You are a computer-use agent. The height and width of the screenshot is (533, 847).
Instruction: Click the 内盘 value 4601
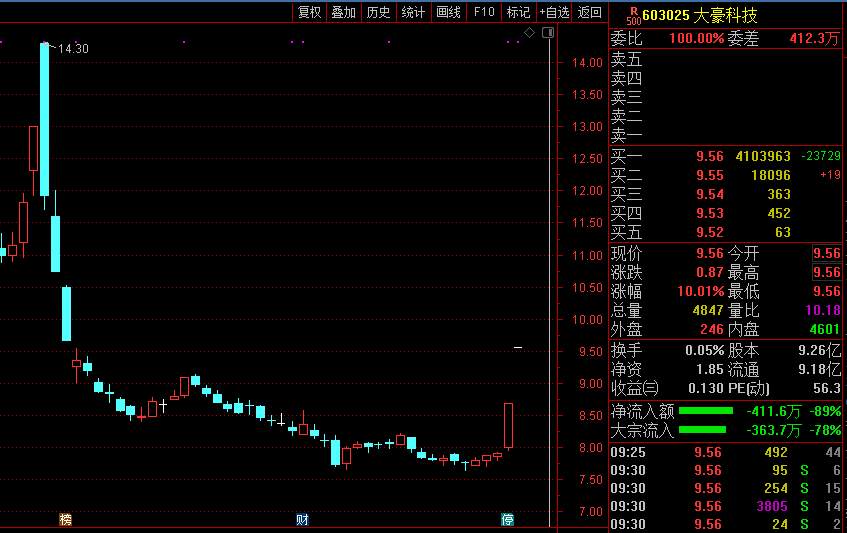click(x=825, y=329)
